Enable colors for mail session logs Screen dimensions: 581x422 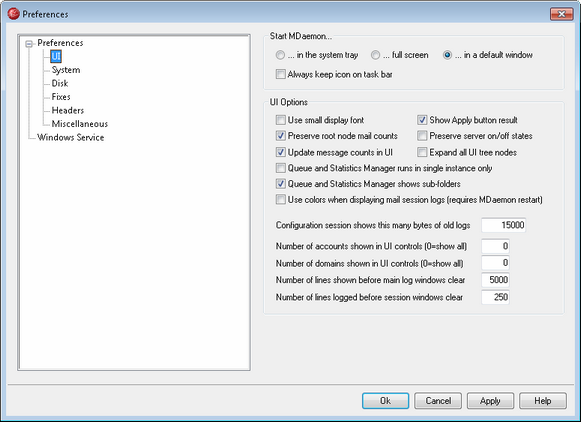coord(280,200)
